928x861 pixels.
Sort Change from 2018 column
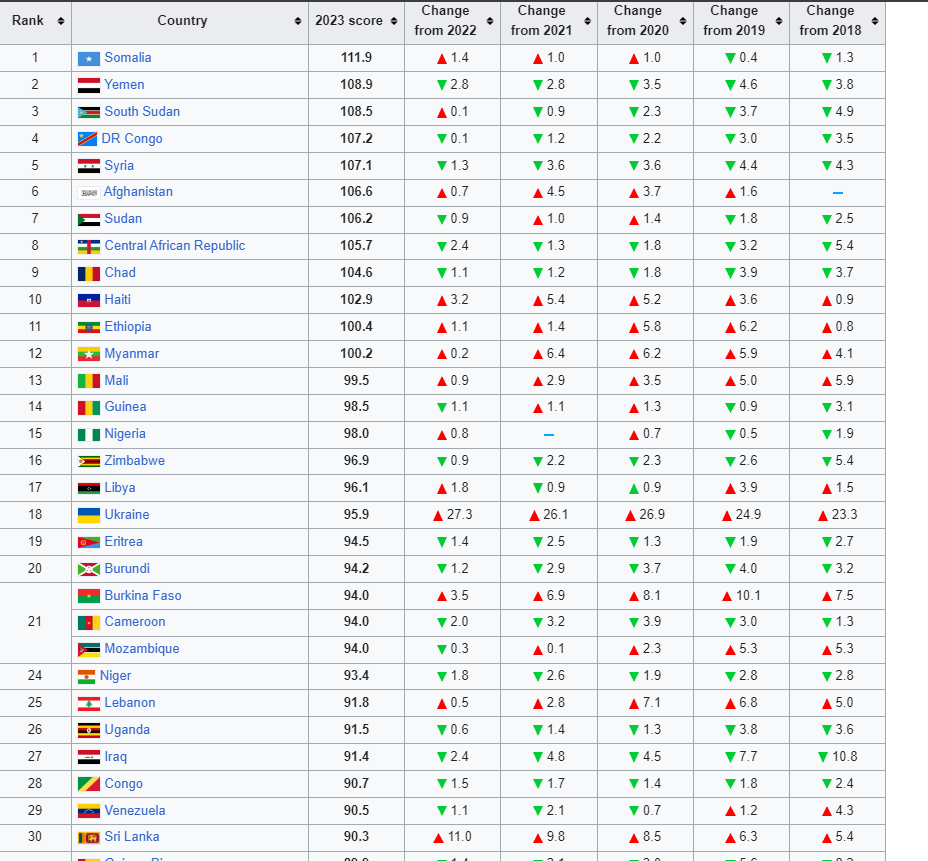(875, 21)
